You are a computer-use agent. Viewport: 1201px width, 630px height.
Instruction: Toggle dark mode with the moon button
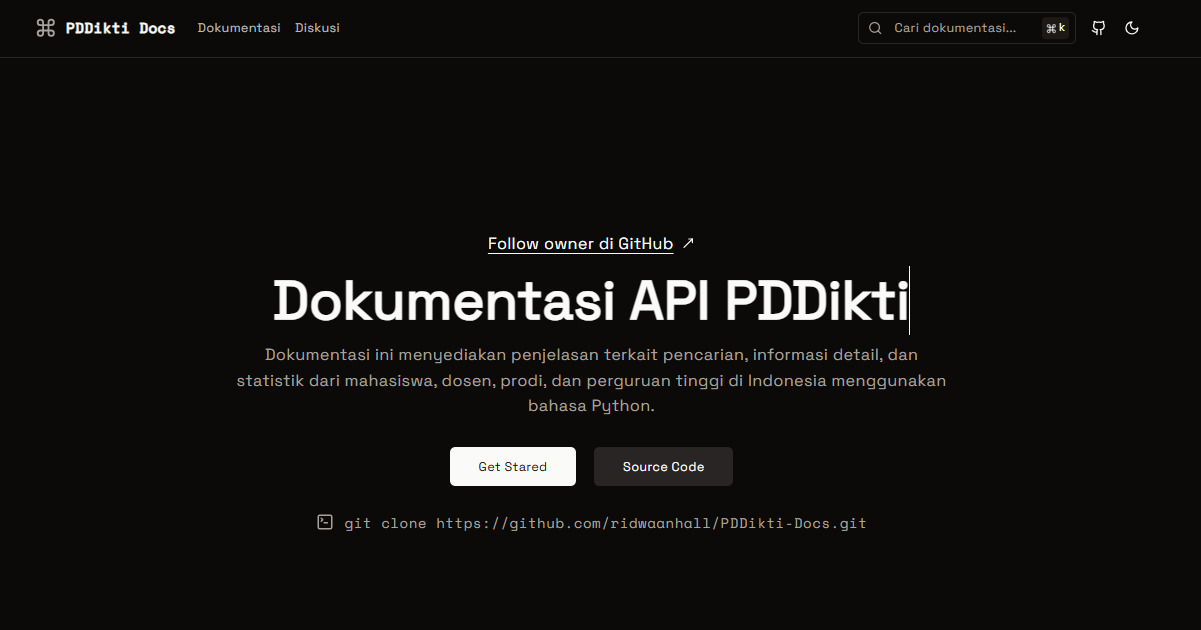(x=1131, y=28)
